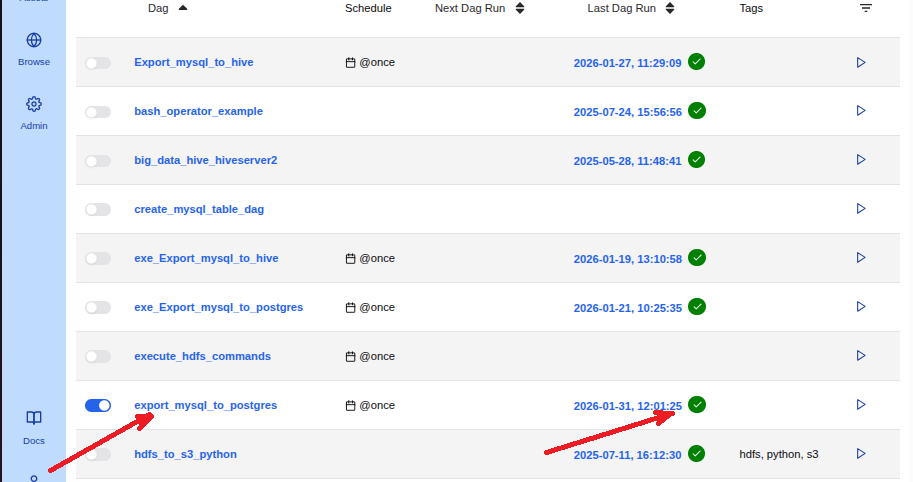Click success status icon for export_mysql_to_postgres

click(x=697, y=405)
